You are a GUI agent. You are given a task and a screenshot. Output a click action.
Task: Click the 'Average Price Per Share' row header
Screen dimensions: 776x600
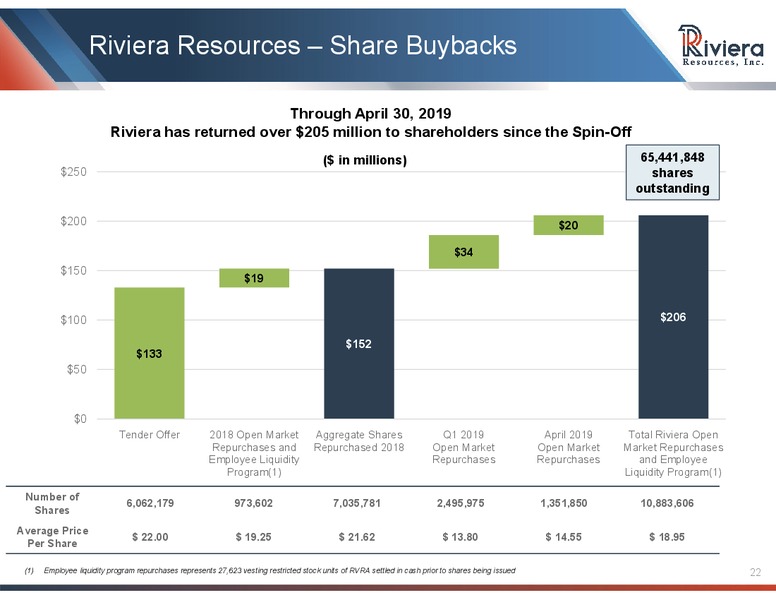click(x=52, y=537)
